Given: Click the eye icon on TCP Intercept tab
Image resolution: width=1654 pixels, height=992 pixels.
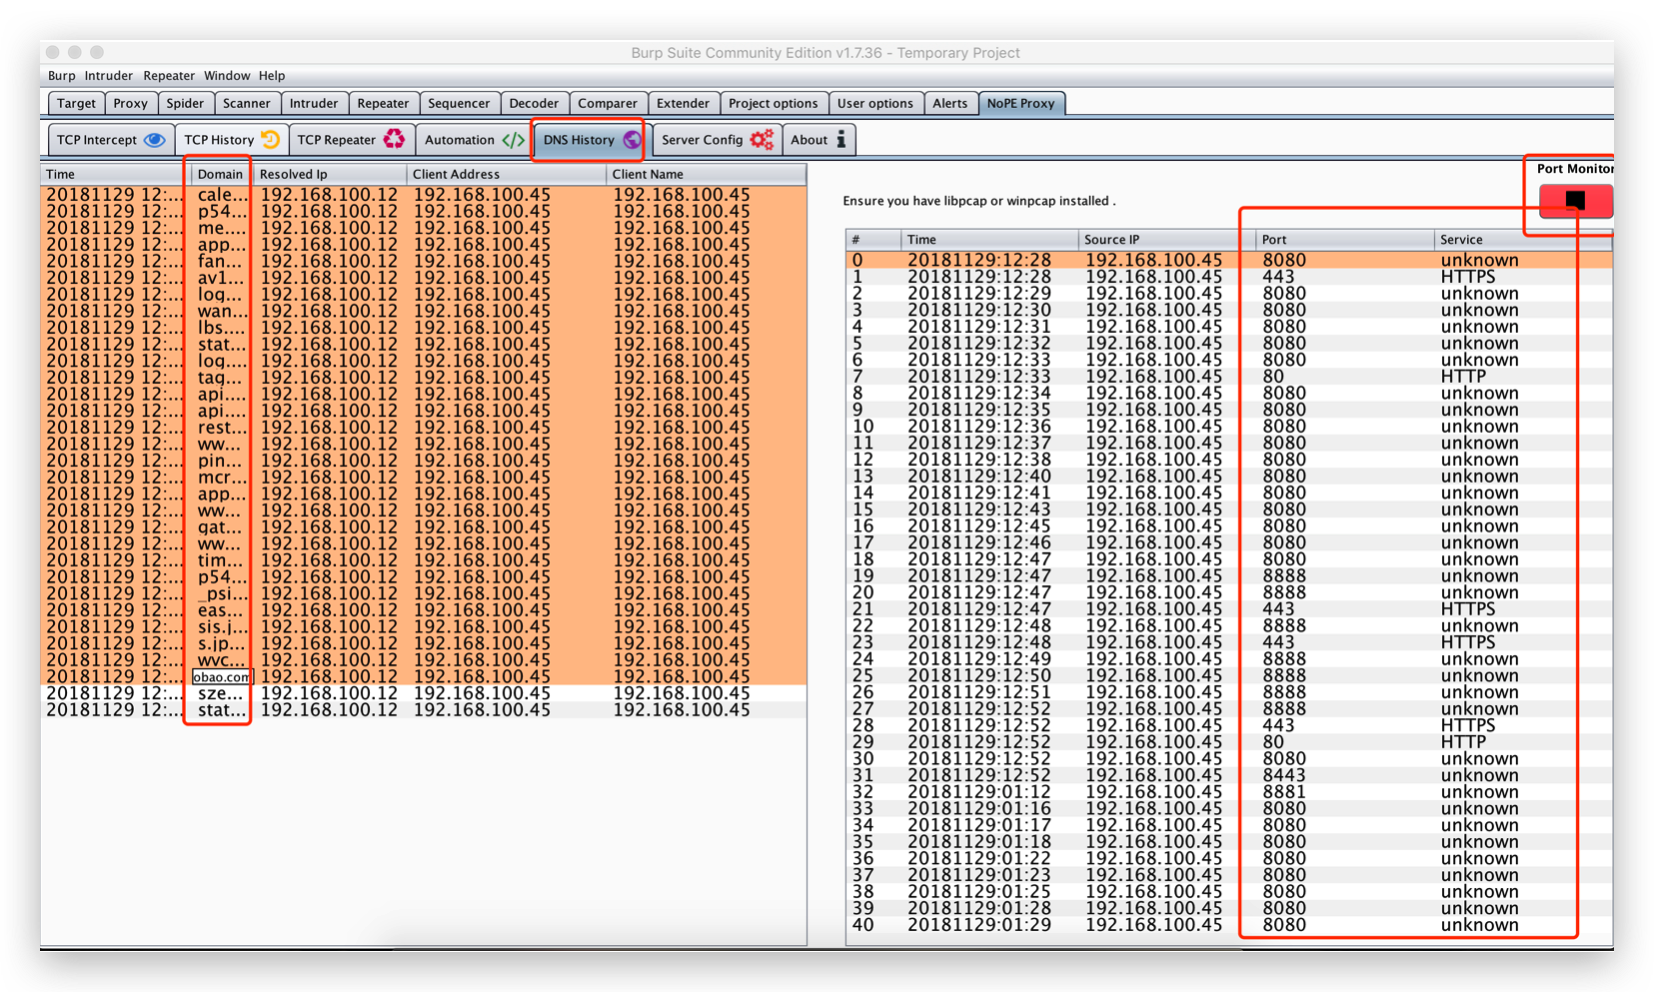Looking at the screenshot, I should (155, 140).
